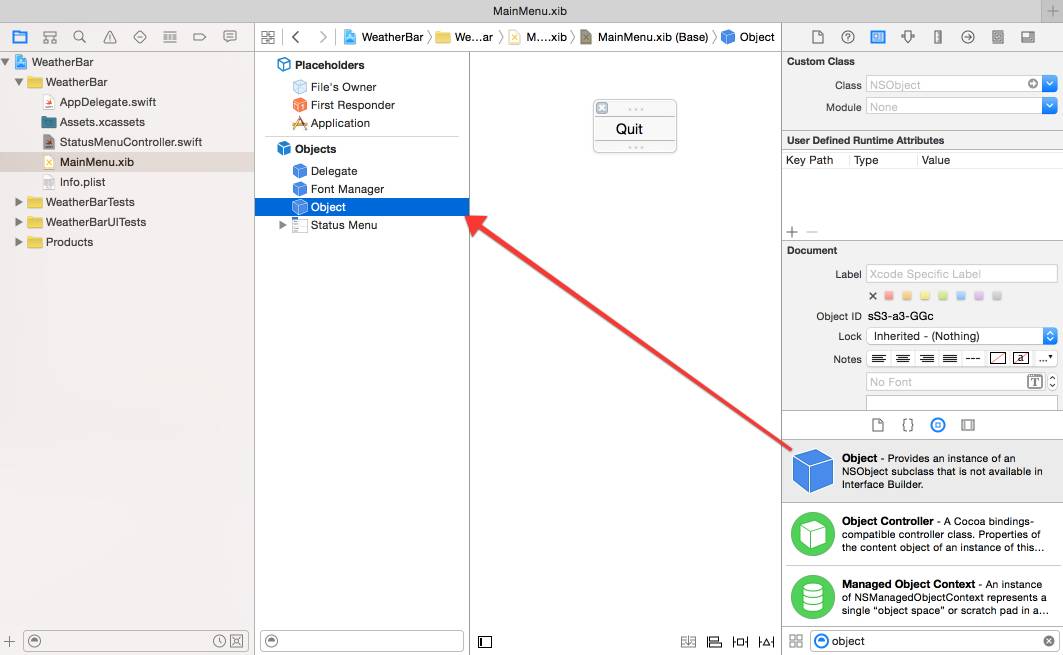Viewport: 1063px width, 655px height.
Task: Close the Quit menu canvas window
Action: point(602,108)
